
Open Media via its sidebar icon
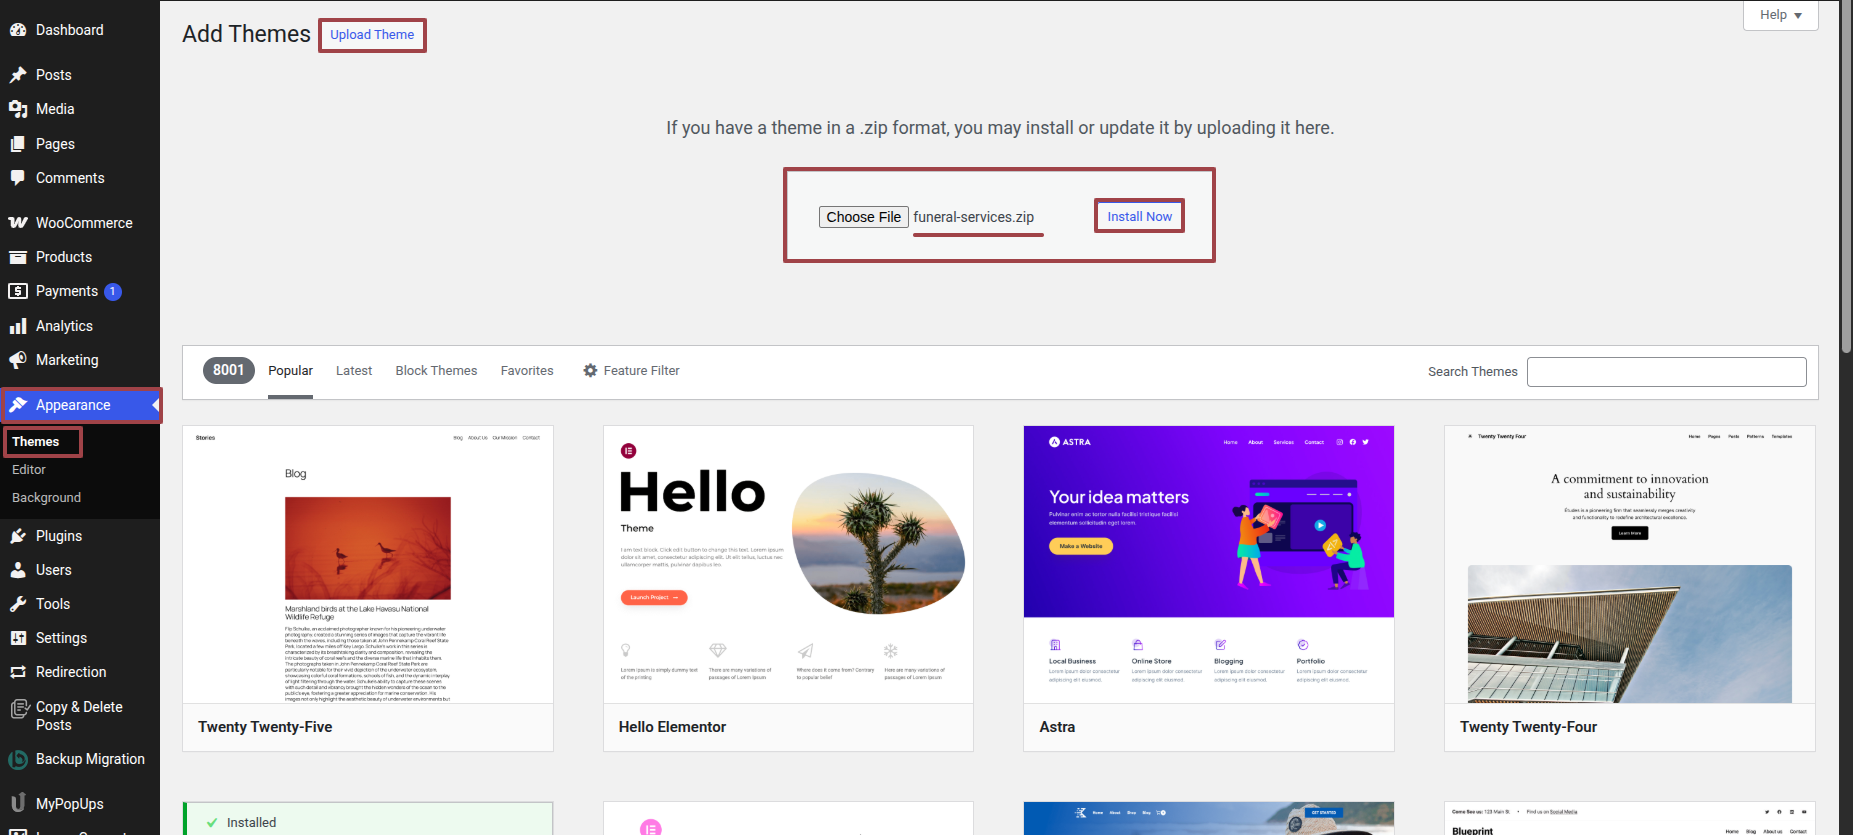tap(18, 109)
